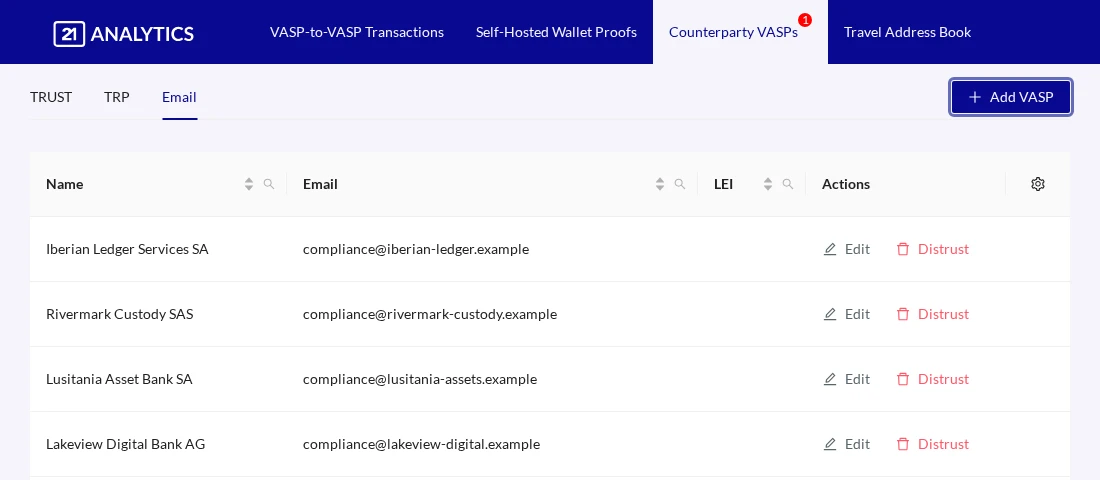This screenshot has height=480, width=1100.
Task: Click the Add VASP button
Action: [1011, 97]
